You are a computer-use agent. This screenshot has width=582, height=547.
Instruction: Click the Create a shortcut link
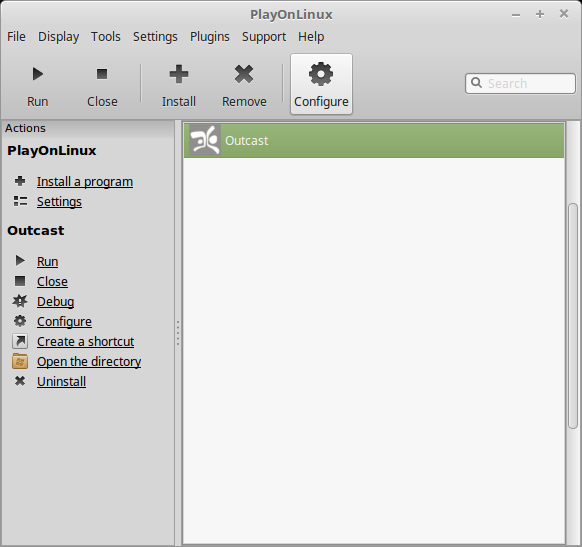pos(85,342)
